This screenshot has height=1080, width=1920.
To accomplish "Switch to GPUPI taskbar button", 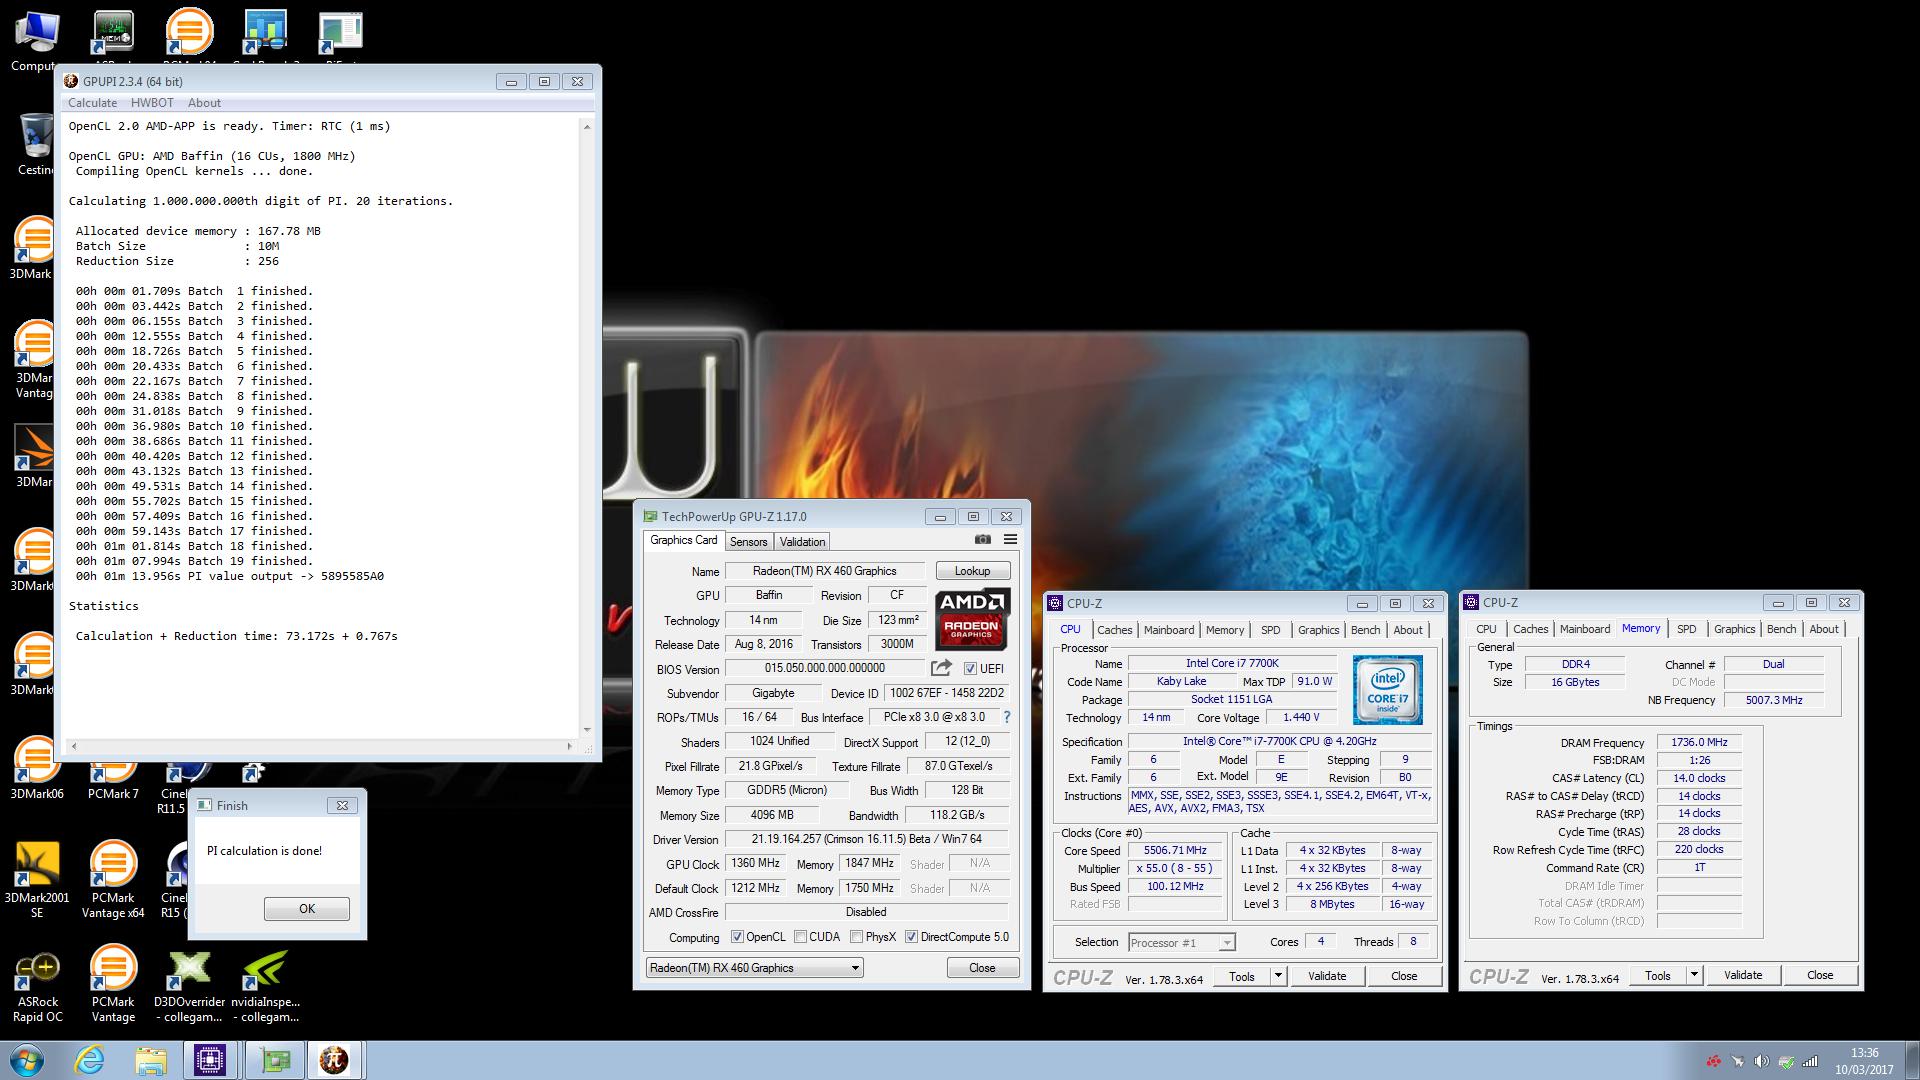I will (x=336, y=1060).
